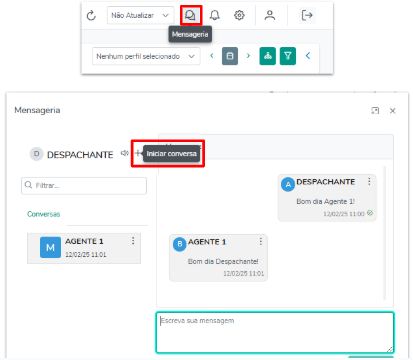The height and width of the screenshot is (360, 413).
Task: Open the Mensageria chat icon
Action: click(x=191, y=15)
